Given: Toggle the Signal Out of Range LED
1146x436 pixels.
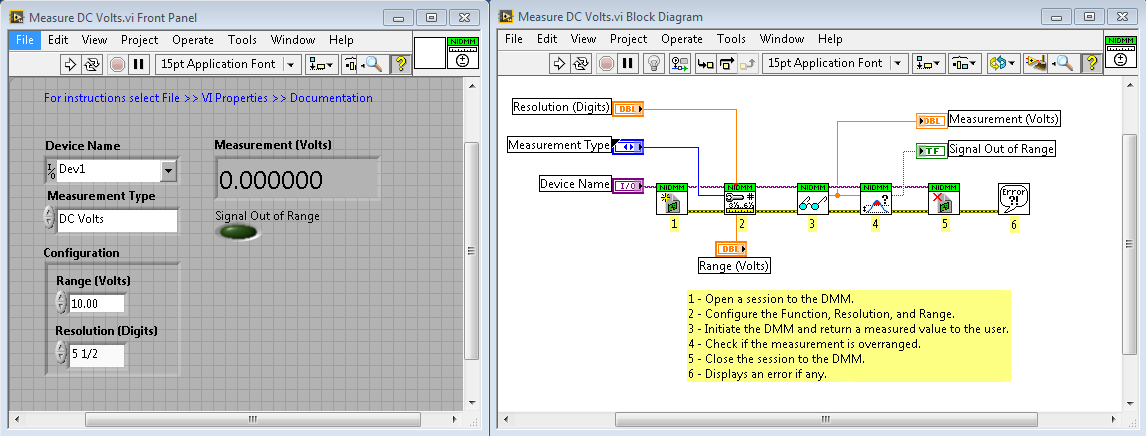Looking at the screenshot, I should click(237, 232).
